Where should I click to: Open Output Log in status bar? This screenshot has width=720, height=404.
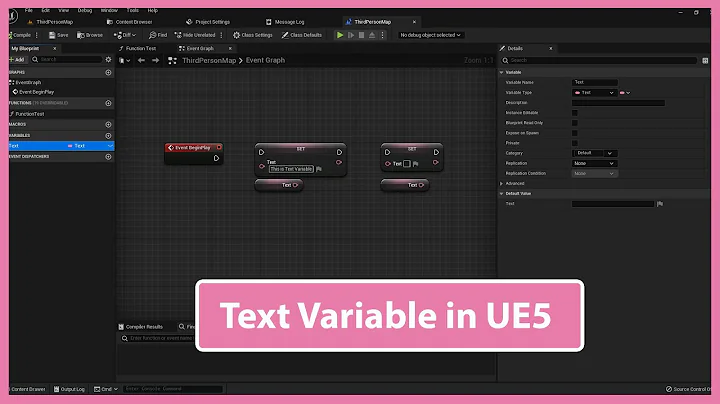[x=69, y=389]
